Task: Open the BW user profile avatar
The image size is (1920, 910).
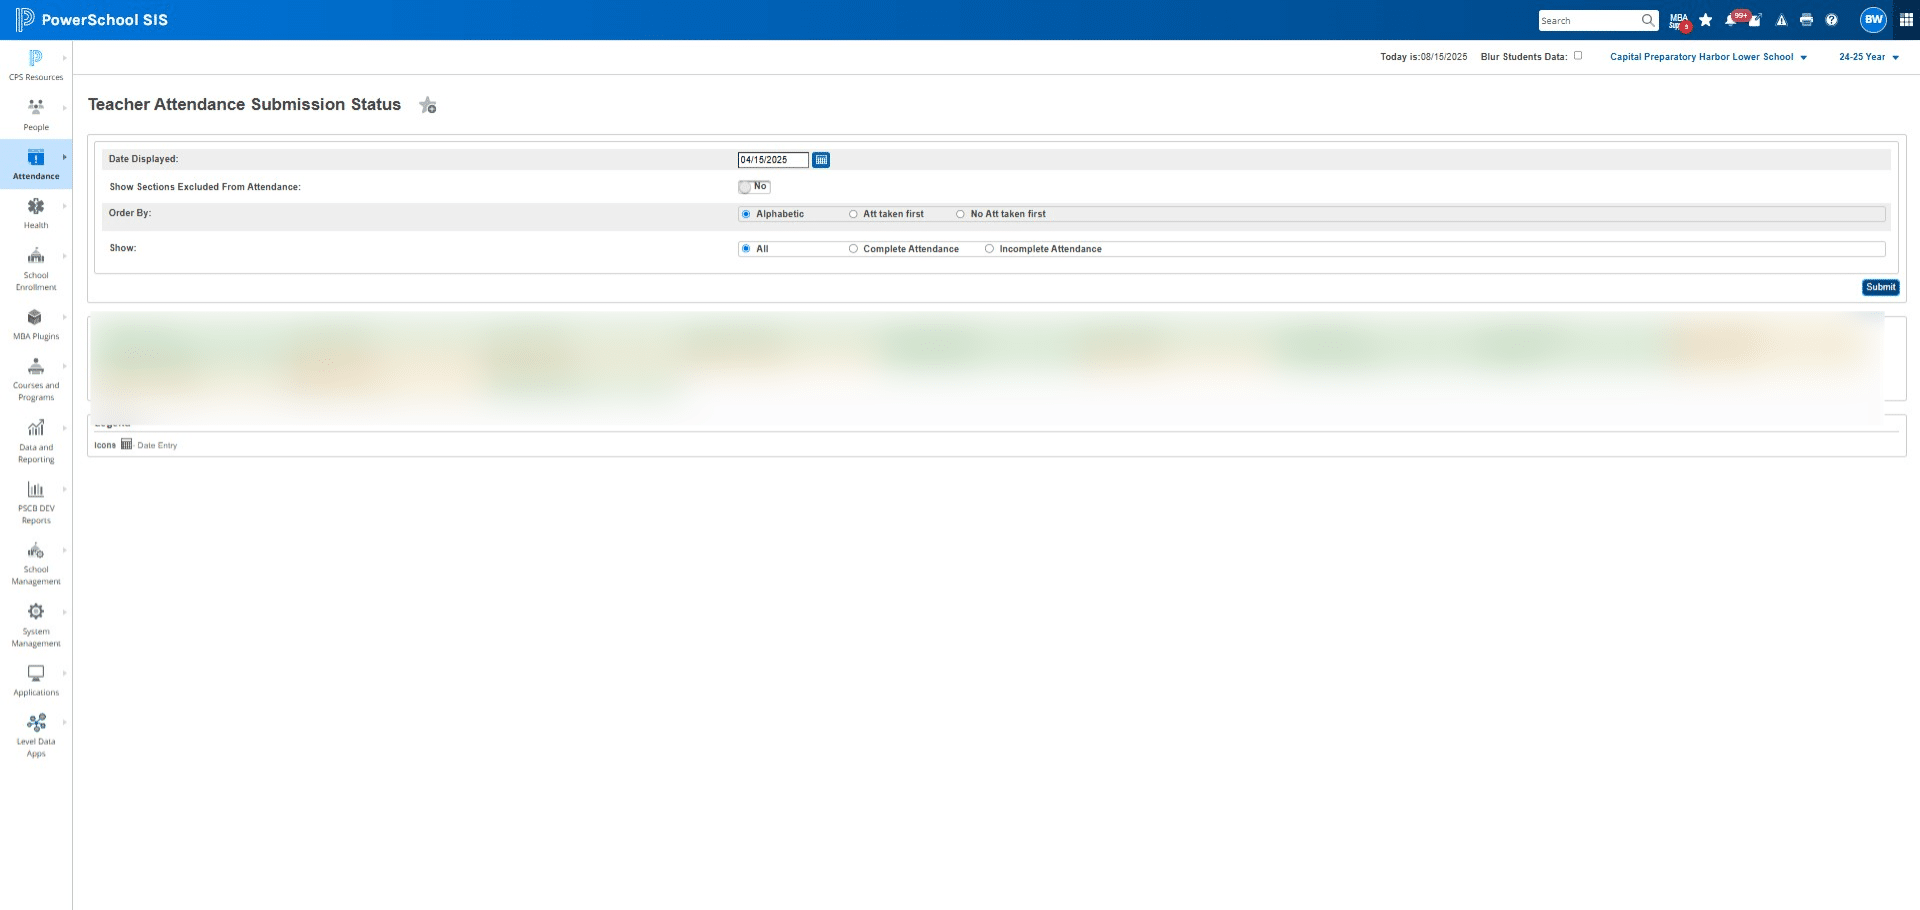Action: tap(1873, 20)
